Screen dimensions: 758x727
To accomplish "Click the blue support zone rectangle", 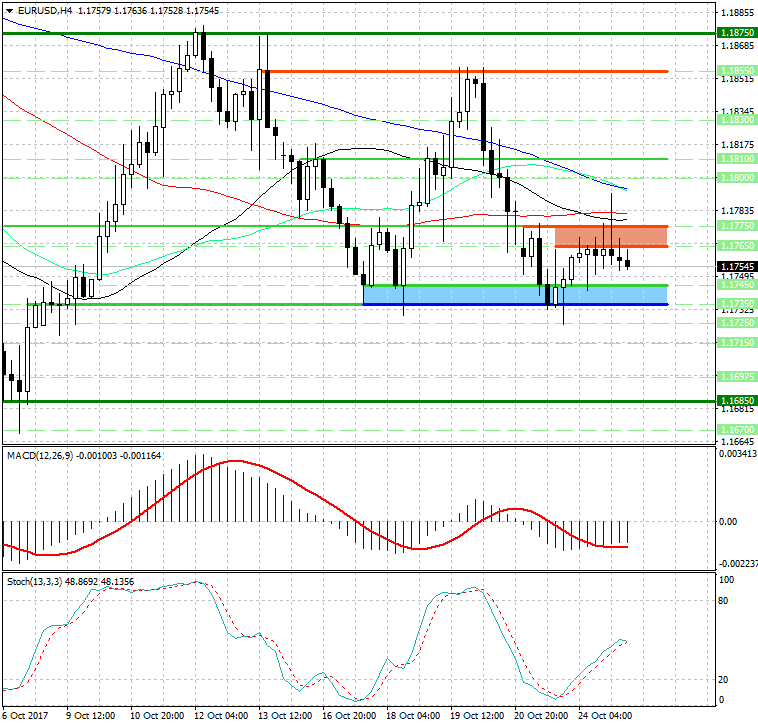I will pos(514,295).
